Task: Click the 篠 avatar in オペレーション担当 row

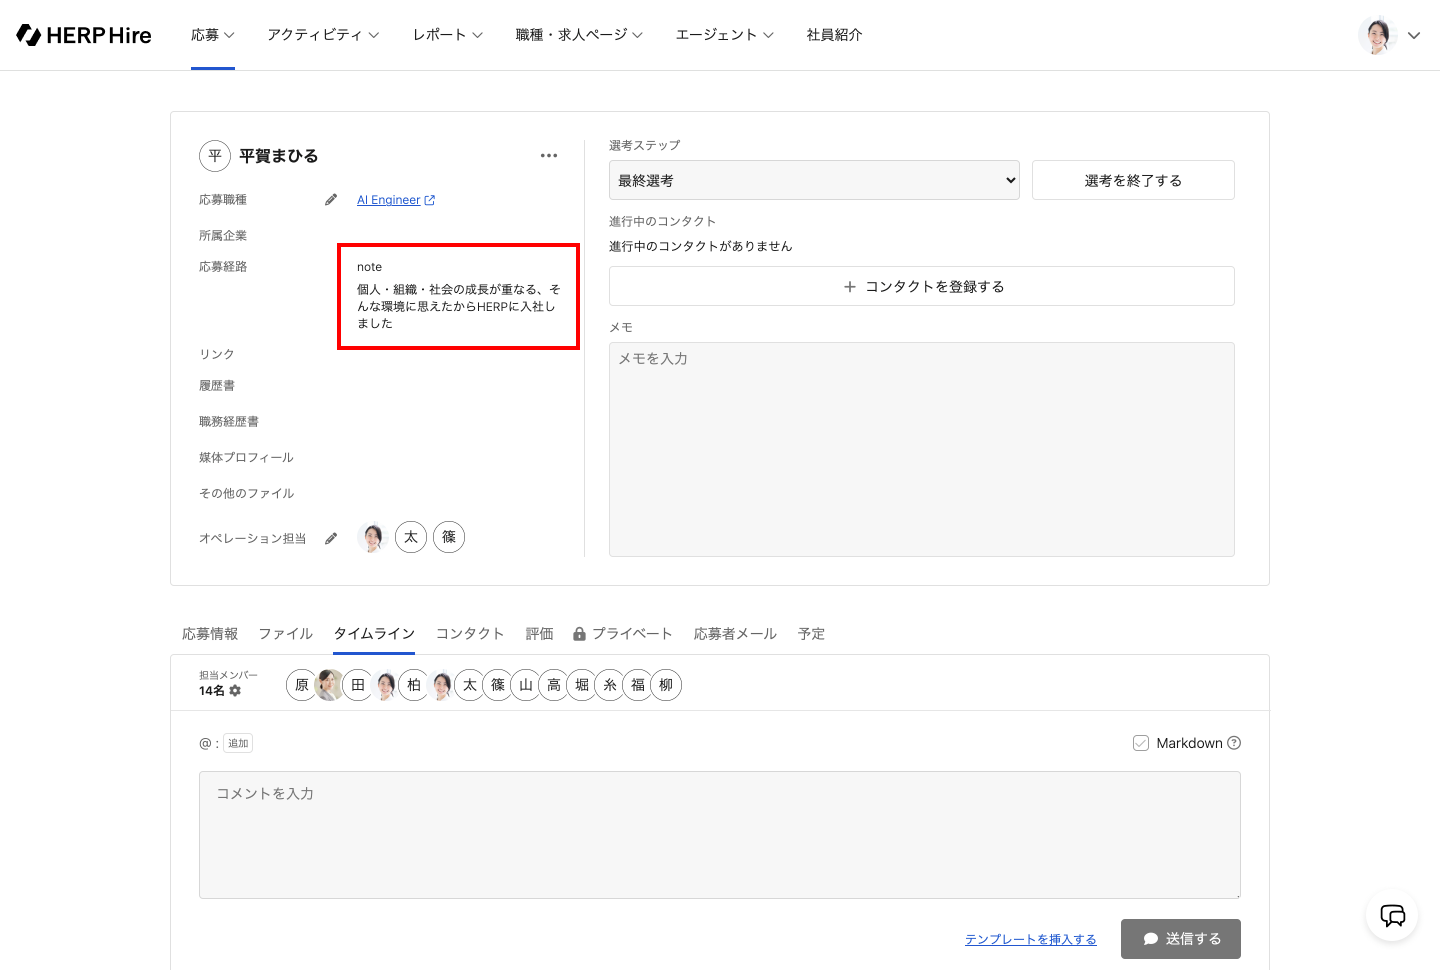Action: (449, 537)
